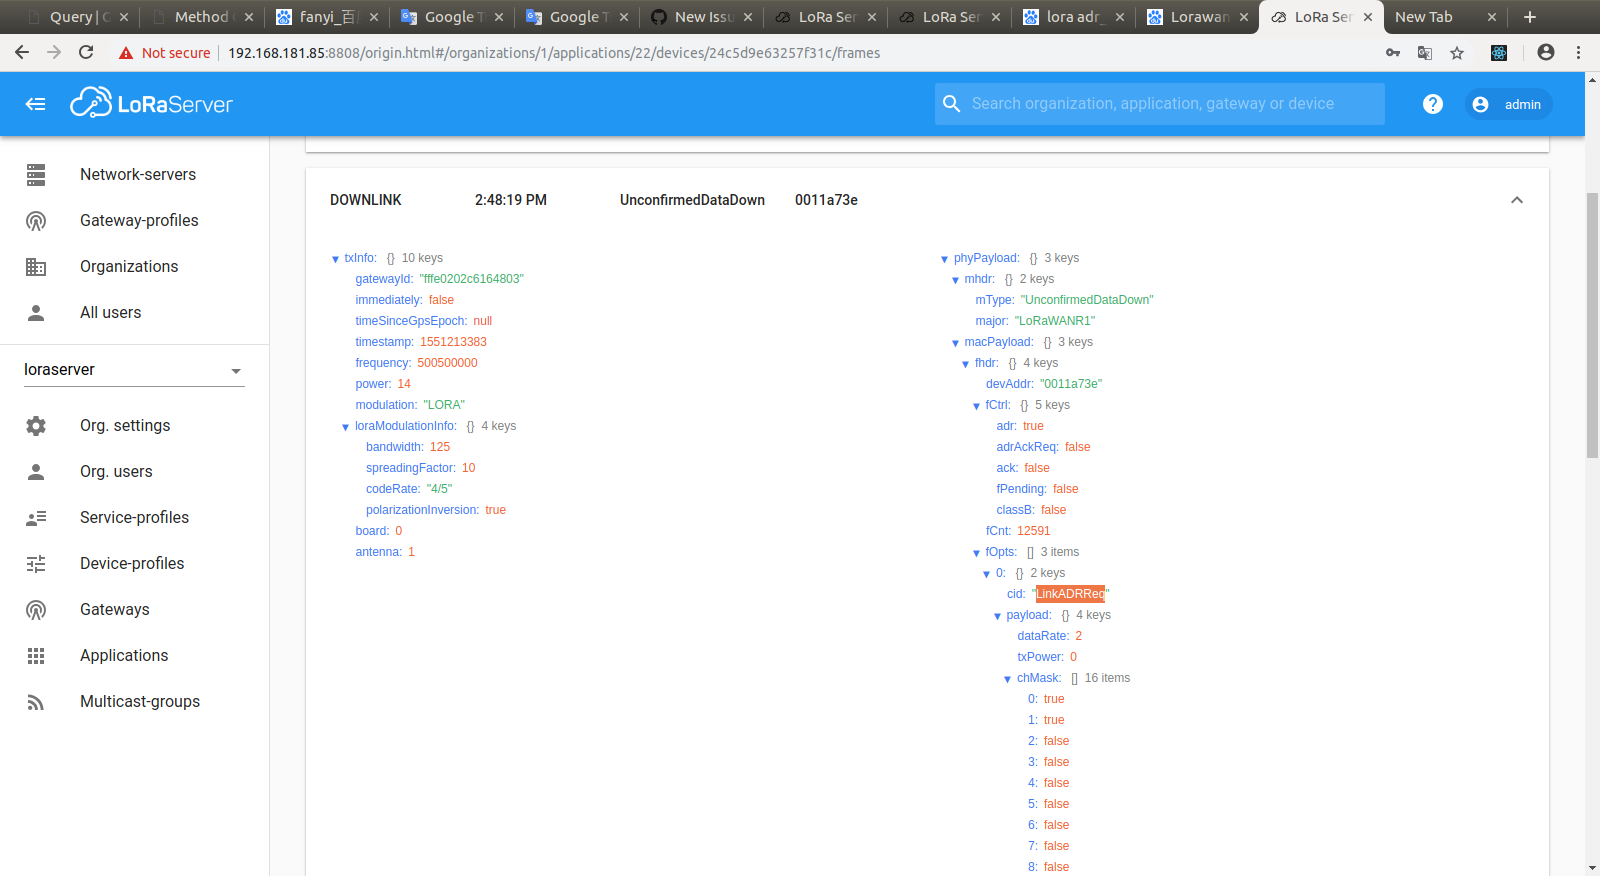Collapse the txInfo tree node
Viewport: 1600px width, 876px height.
pos(336,259)
